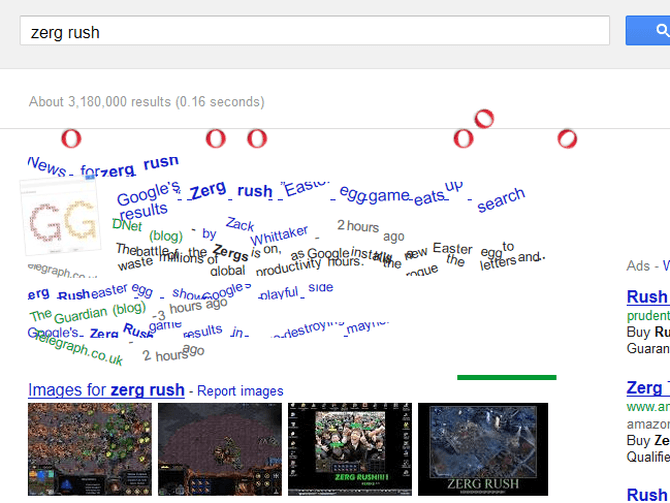Click The Guardian (blog) source text

tap(88, 313)
